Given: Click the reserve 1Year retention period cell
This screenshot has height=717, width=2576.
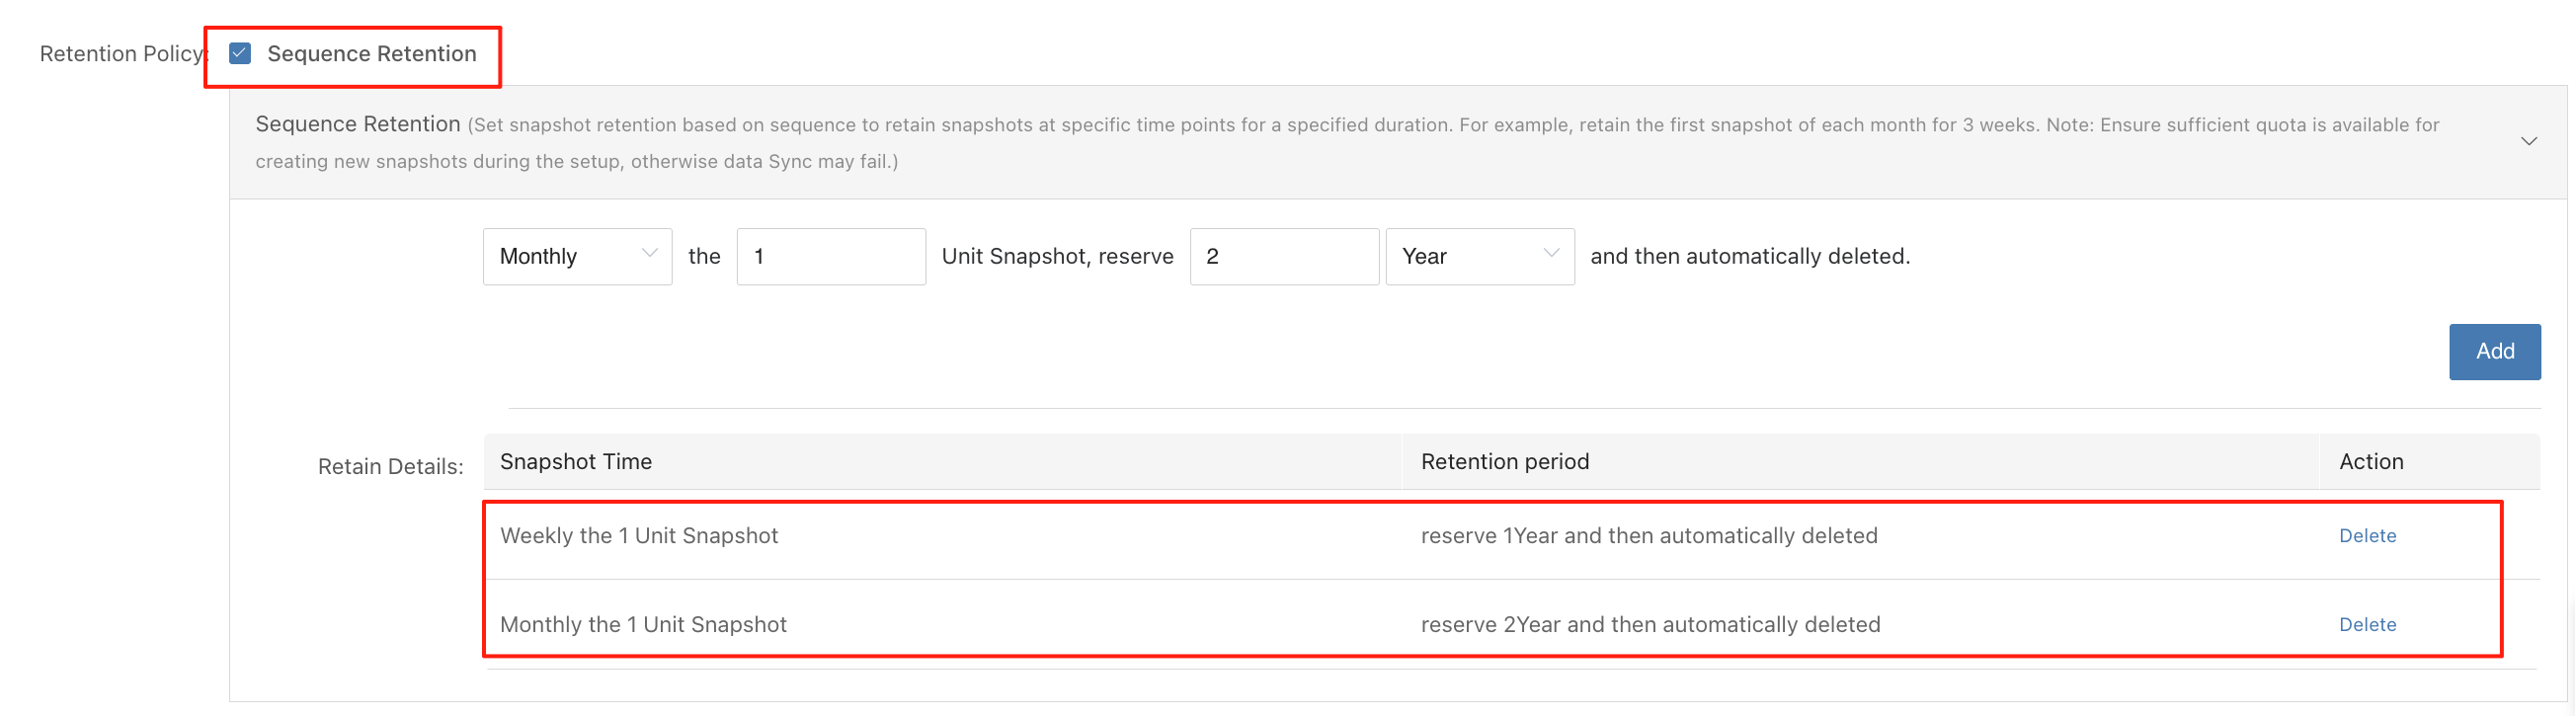Looking at the screenshot, I should coord(1648,536).
